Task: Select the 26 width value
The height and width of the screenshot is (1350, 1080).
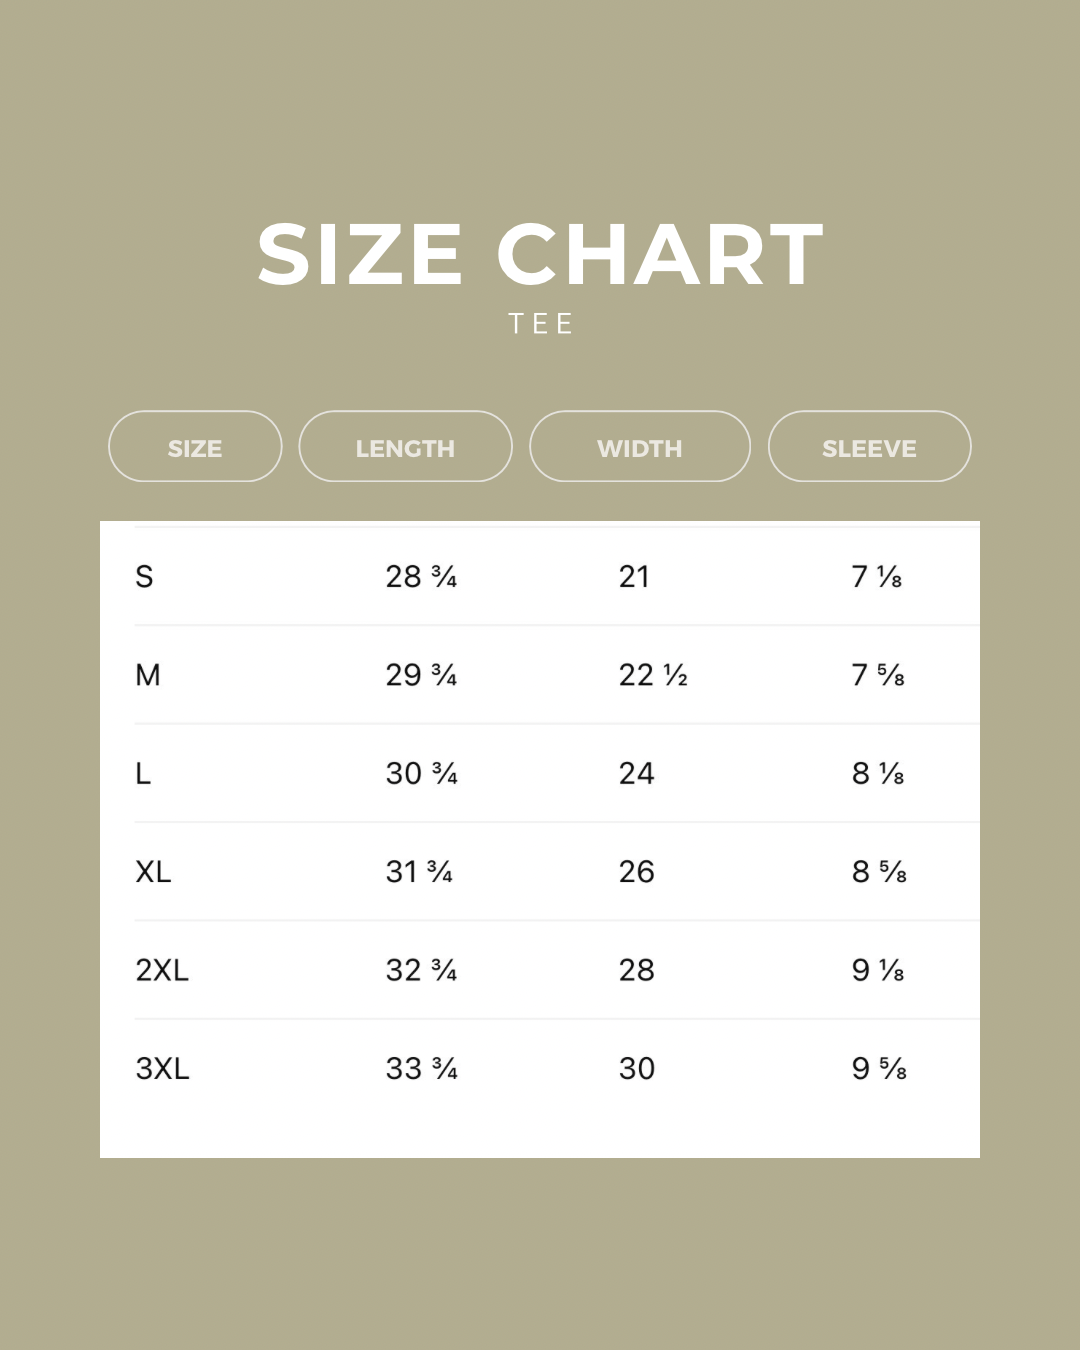Action: pos(637,872)
